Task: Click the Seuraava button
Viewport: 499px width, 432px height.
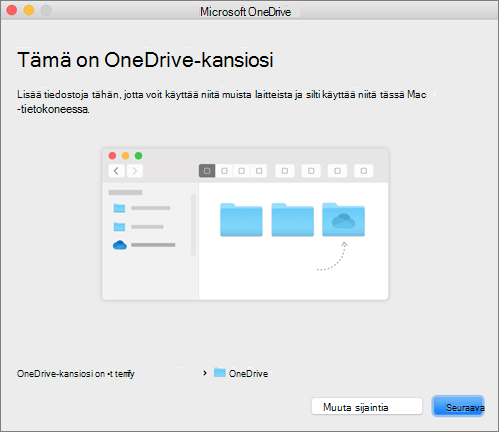Action: tap(458, 406)
